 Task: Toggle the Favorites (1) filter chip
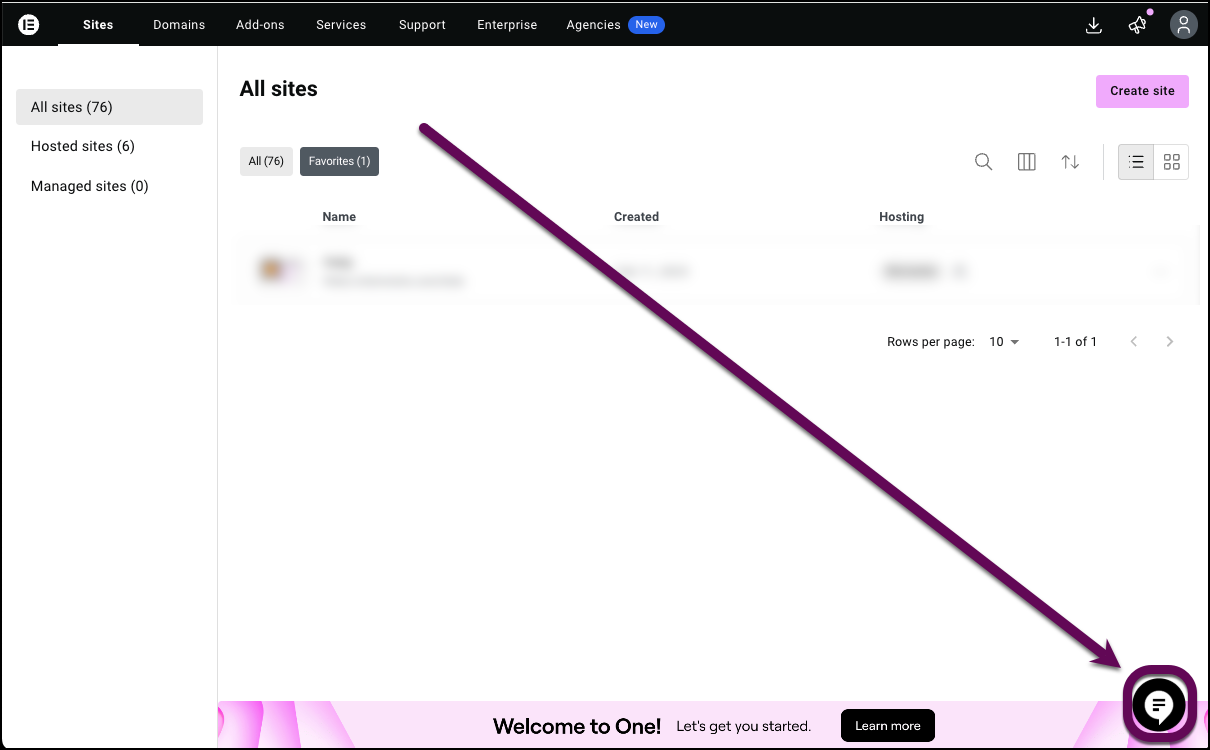339,160
